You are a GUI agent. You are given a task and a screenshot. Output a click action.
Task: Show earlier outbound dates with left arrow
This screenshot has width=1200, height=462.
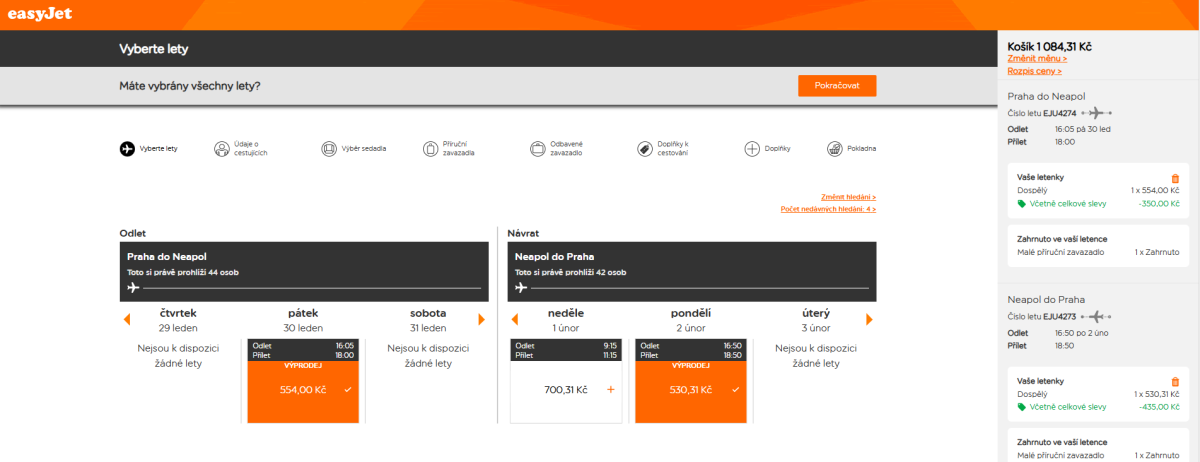[x=127, y=320]
